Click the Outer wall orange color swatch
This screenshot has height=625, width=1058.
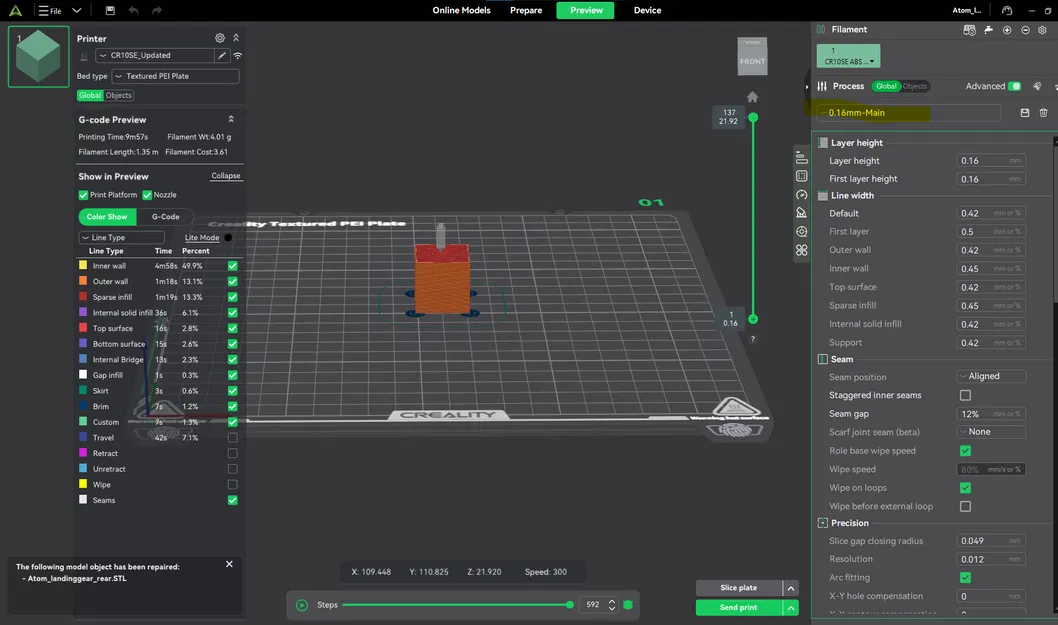tap(83, 281)
